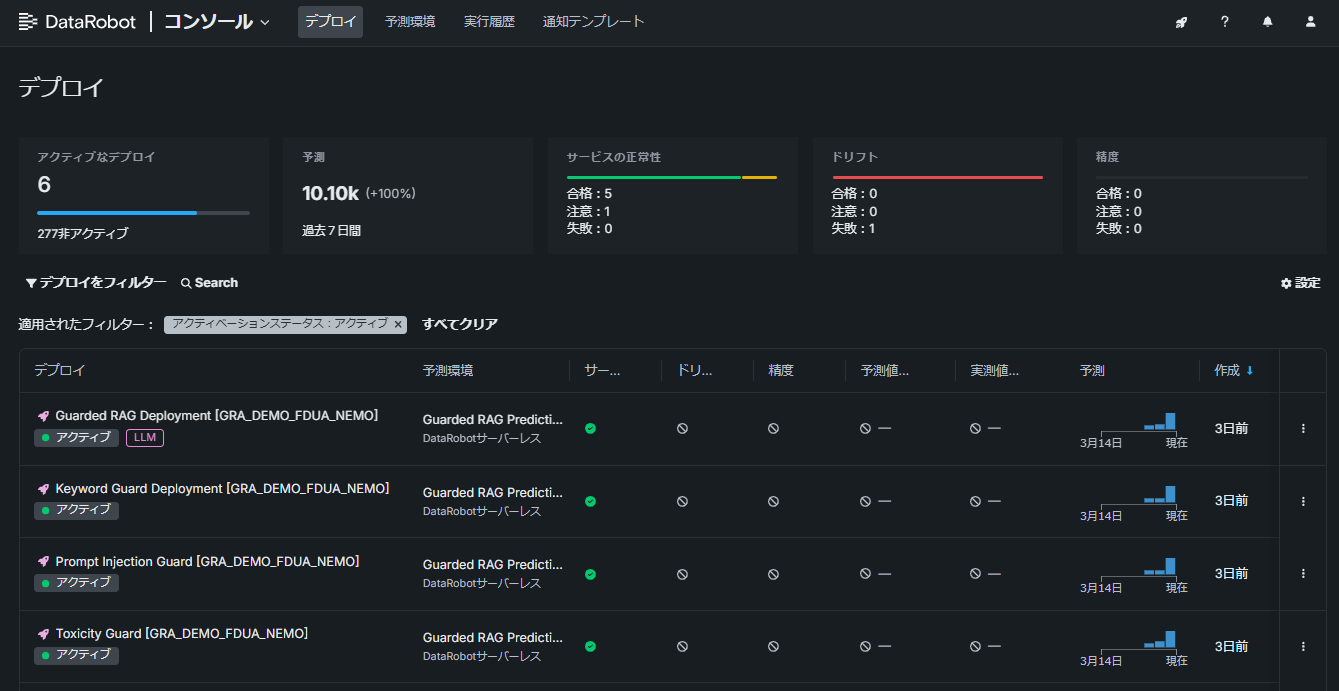The image size is (1339, 691).
Task: Click rocket icon beside Guarded RAG Deployment
Action: coord(43,415)
